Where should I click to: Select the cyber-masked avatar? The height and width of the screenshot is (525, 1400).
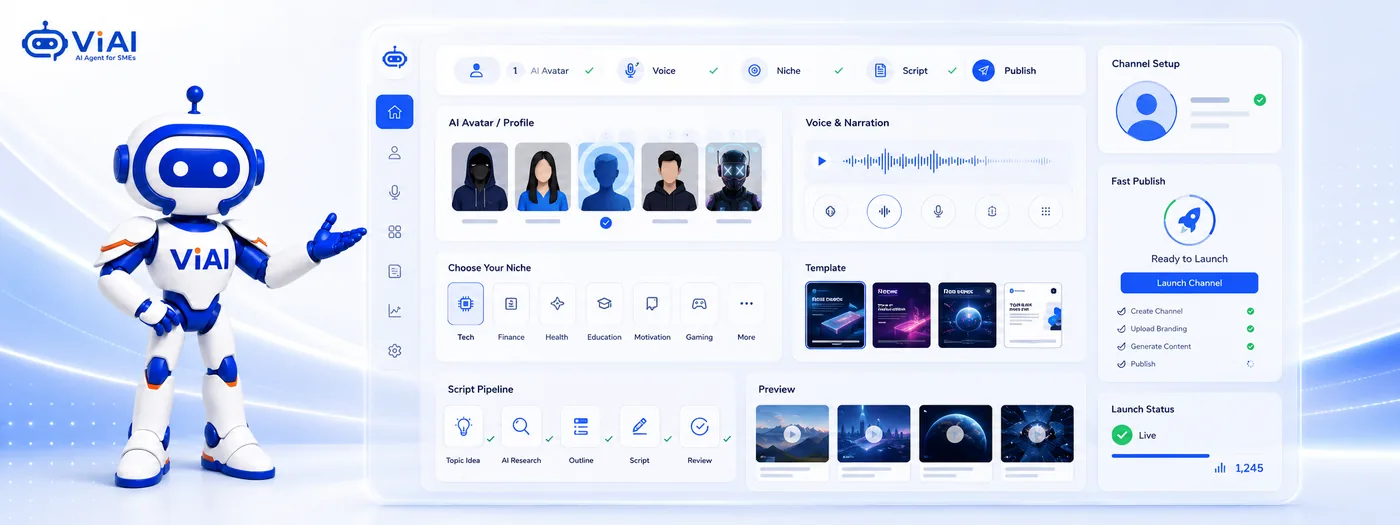(733, 176)
